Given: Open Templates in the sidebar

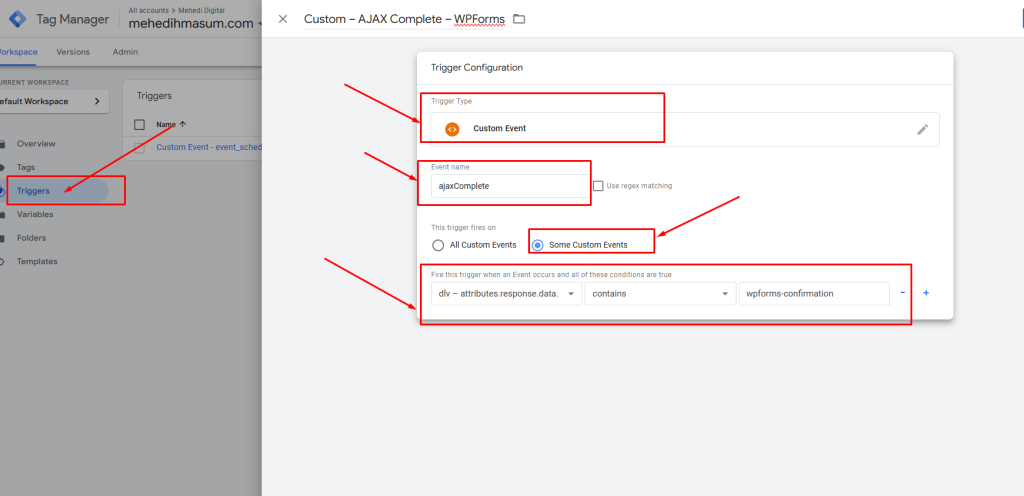Looking at the screenshot, I should [x=37, y=261].
